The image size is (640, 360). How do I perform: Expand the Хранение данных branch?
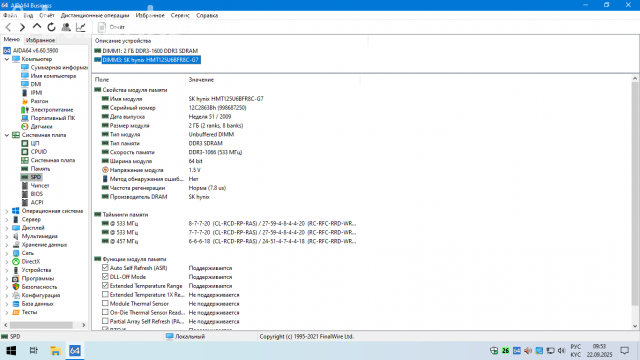7,245
